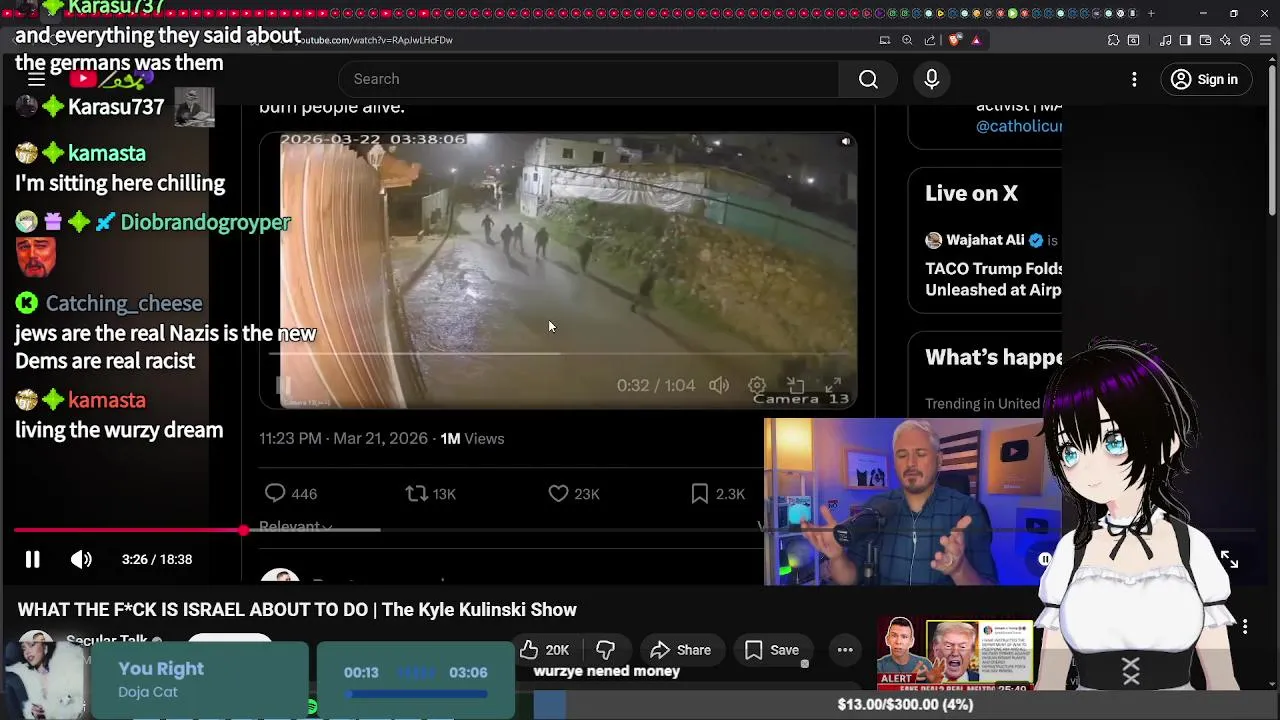Click the 11:23 PM Mar 21, 2026 timestamp
Screen dimensions: 1280x720
coord(343,438)
